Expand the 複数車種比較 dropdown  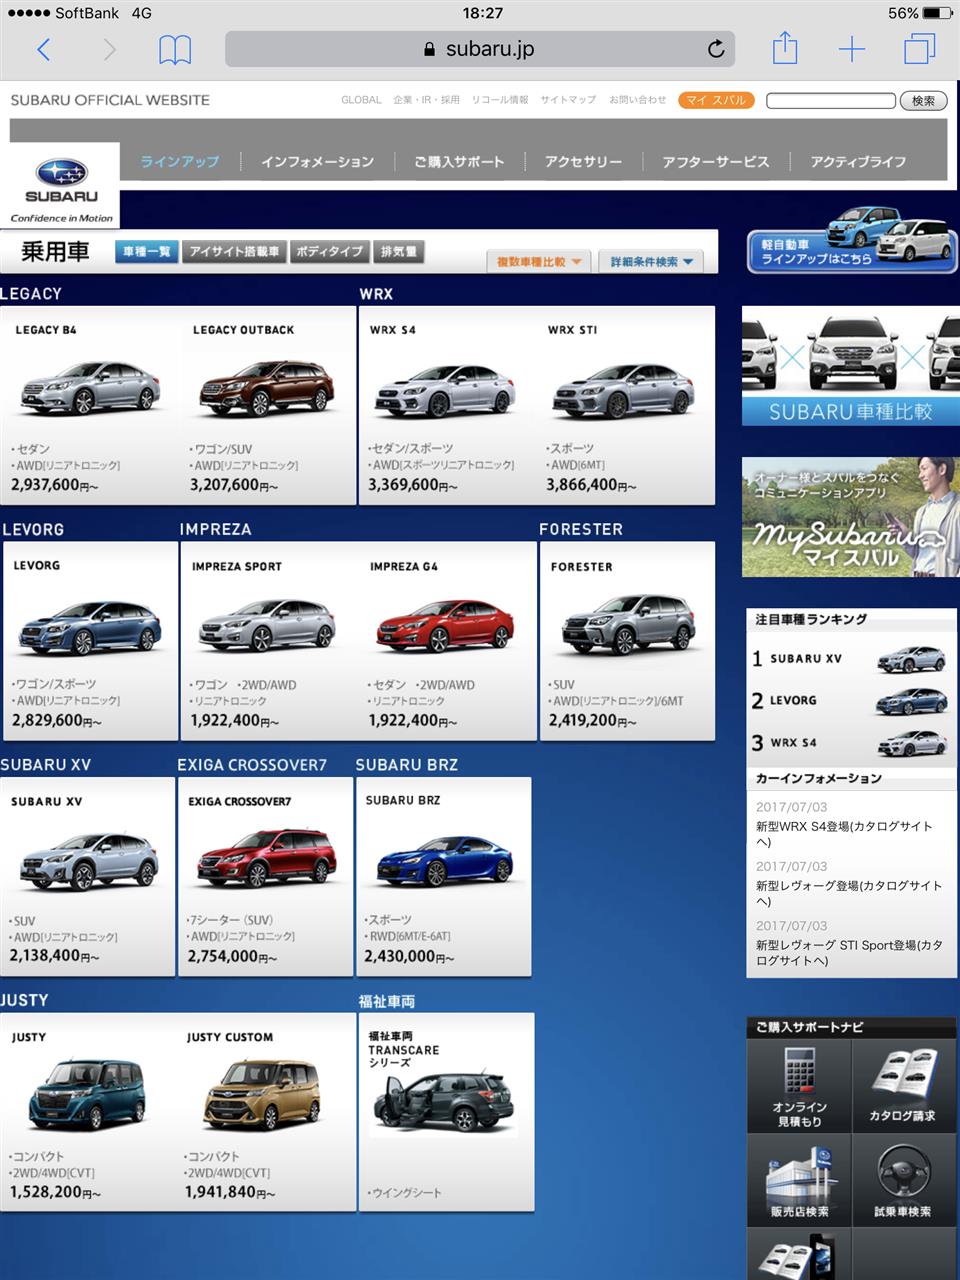[x=539, y=261]
